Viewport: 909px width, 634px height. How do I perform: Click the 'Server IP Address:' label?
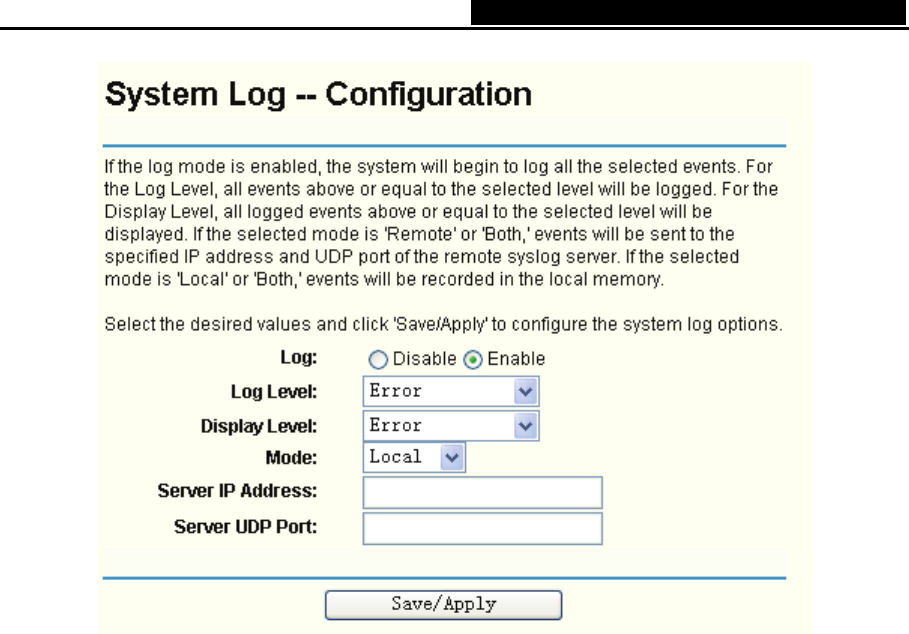coord(237,491)
